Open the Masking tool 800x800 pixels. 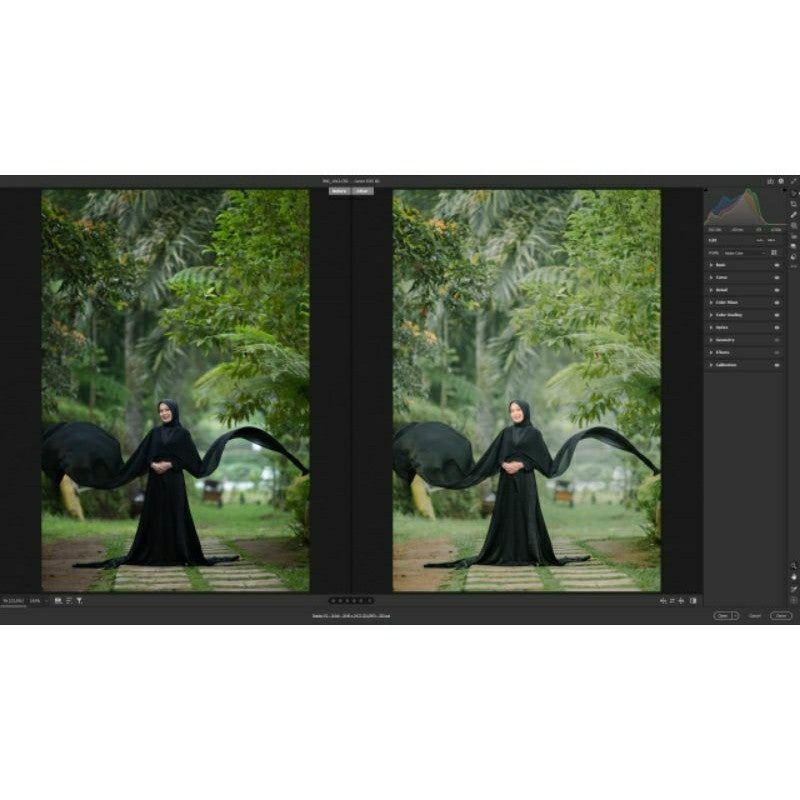coord(794,225)
